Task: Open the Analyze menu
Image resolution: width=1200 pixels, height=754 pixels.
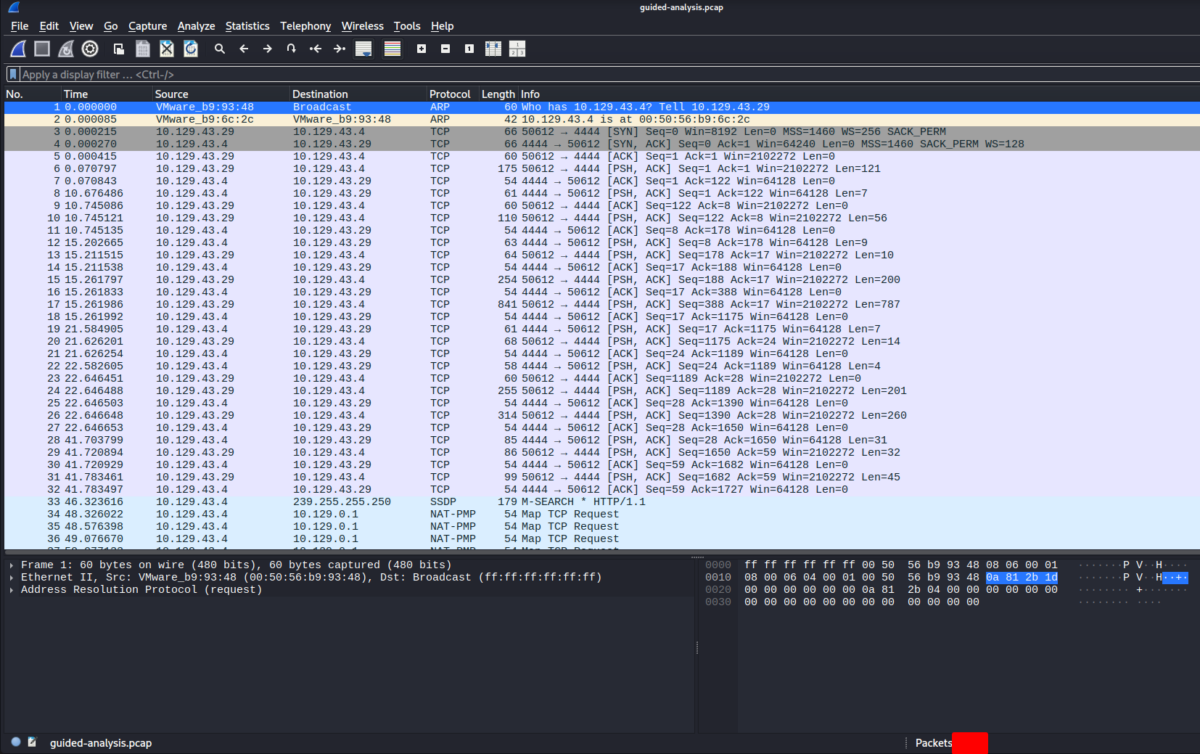Action: [196, 26]
